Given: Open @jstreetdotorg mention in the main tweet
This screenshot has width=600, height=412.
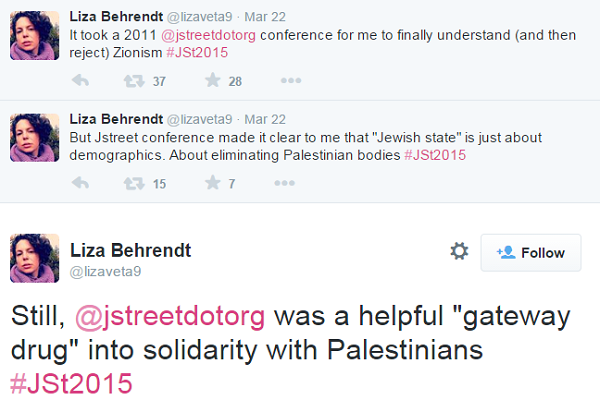Looking at the screenshot, I should click(x=170, y=317).
